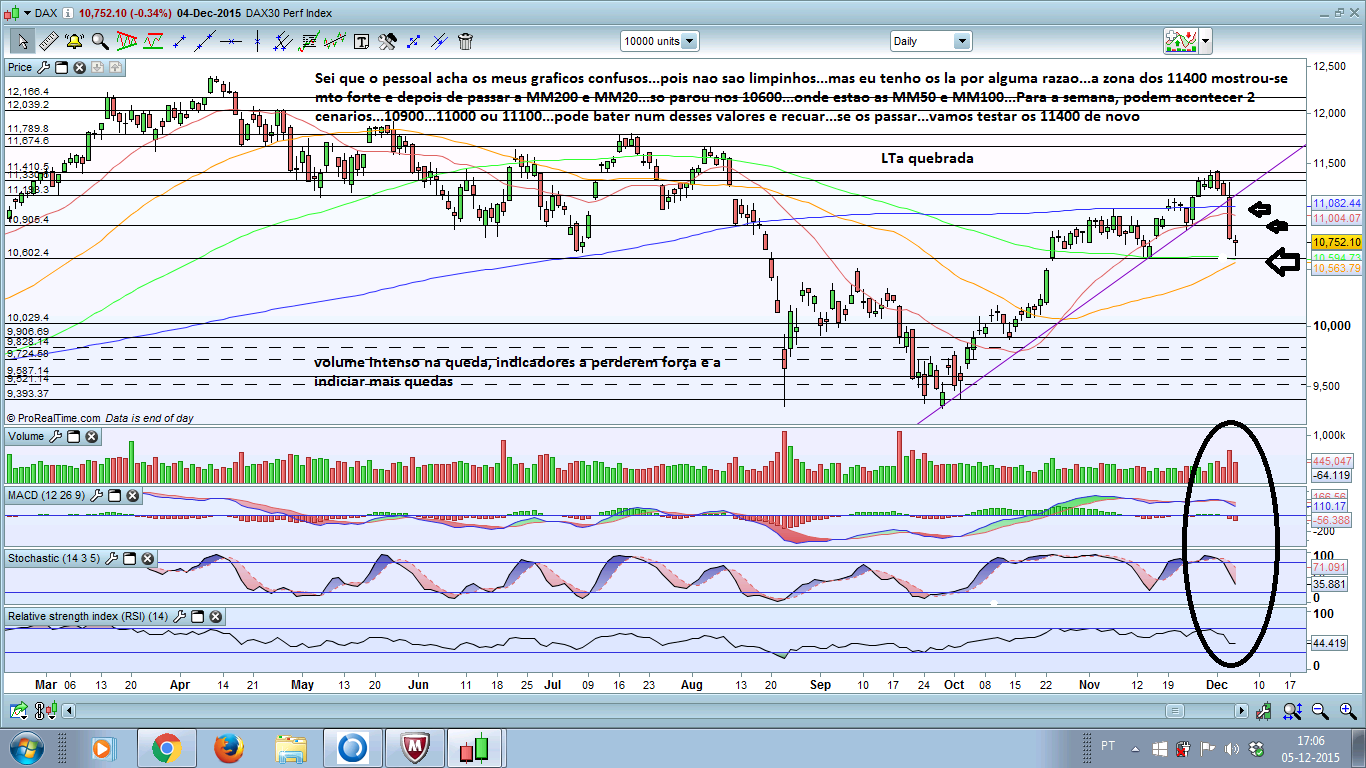Launch Google Chrome from taskbar
This screenshot has height=768, width=1366.
[x=166, y=748]
